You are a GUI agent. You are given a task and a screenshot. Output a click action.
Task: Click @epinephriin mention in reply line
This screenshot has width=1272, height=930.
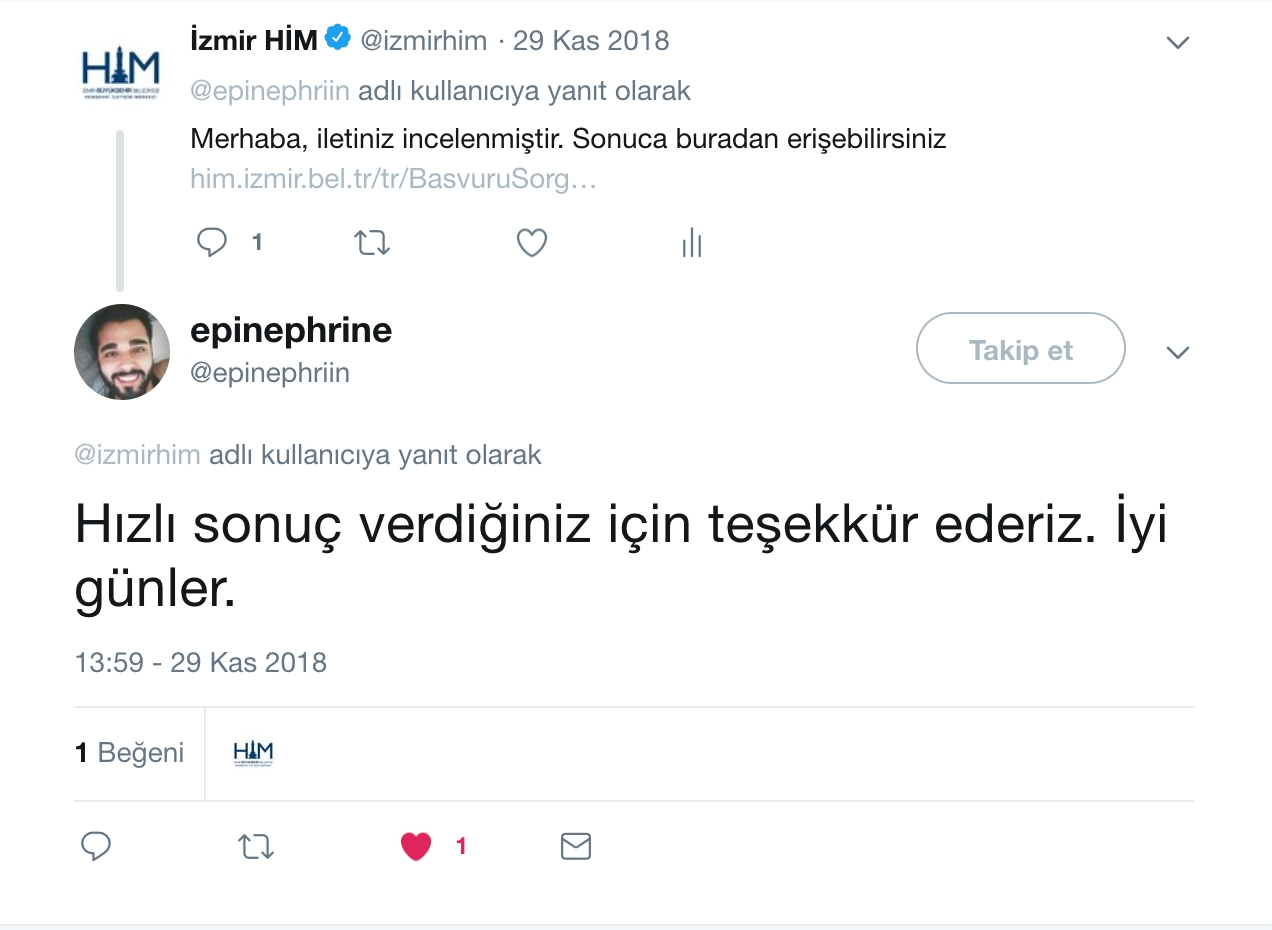(270, 91)
